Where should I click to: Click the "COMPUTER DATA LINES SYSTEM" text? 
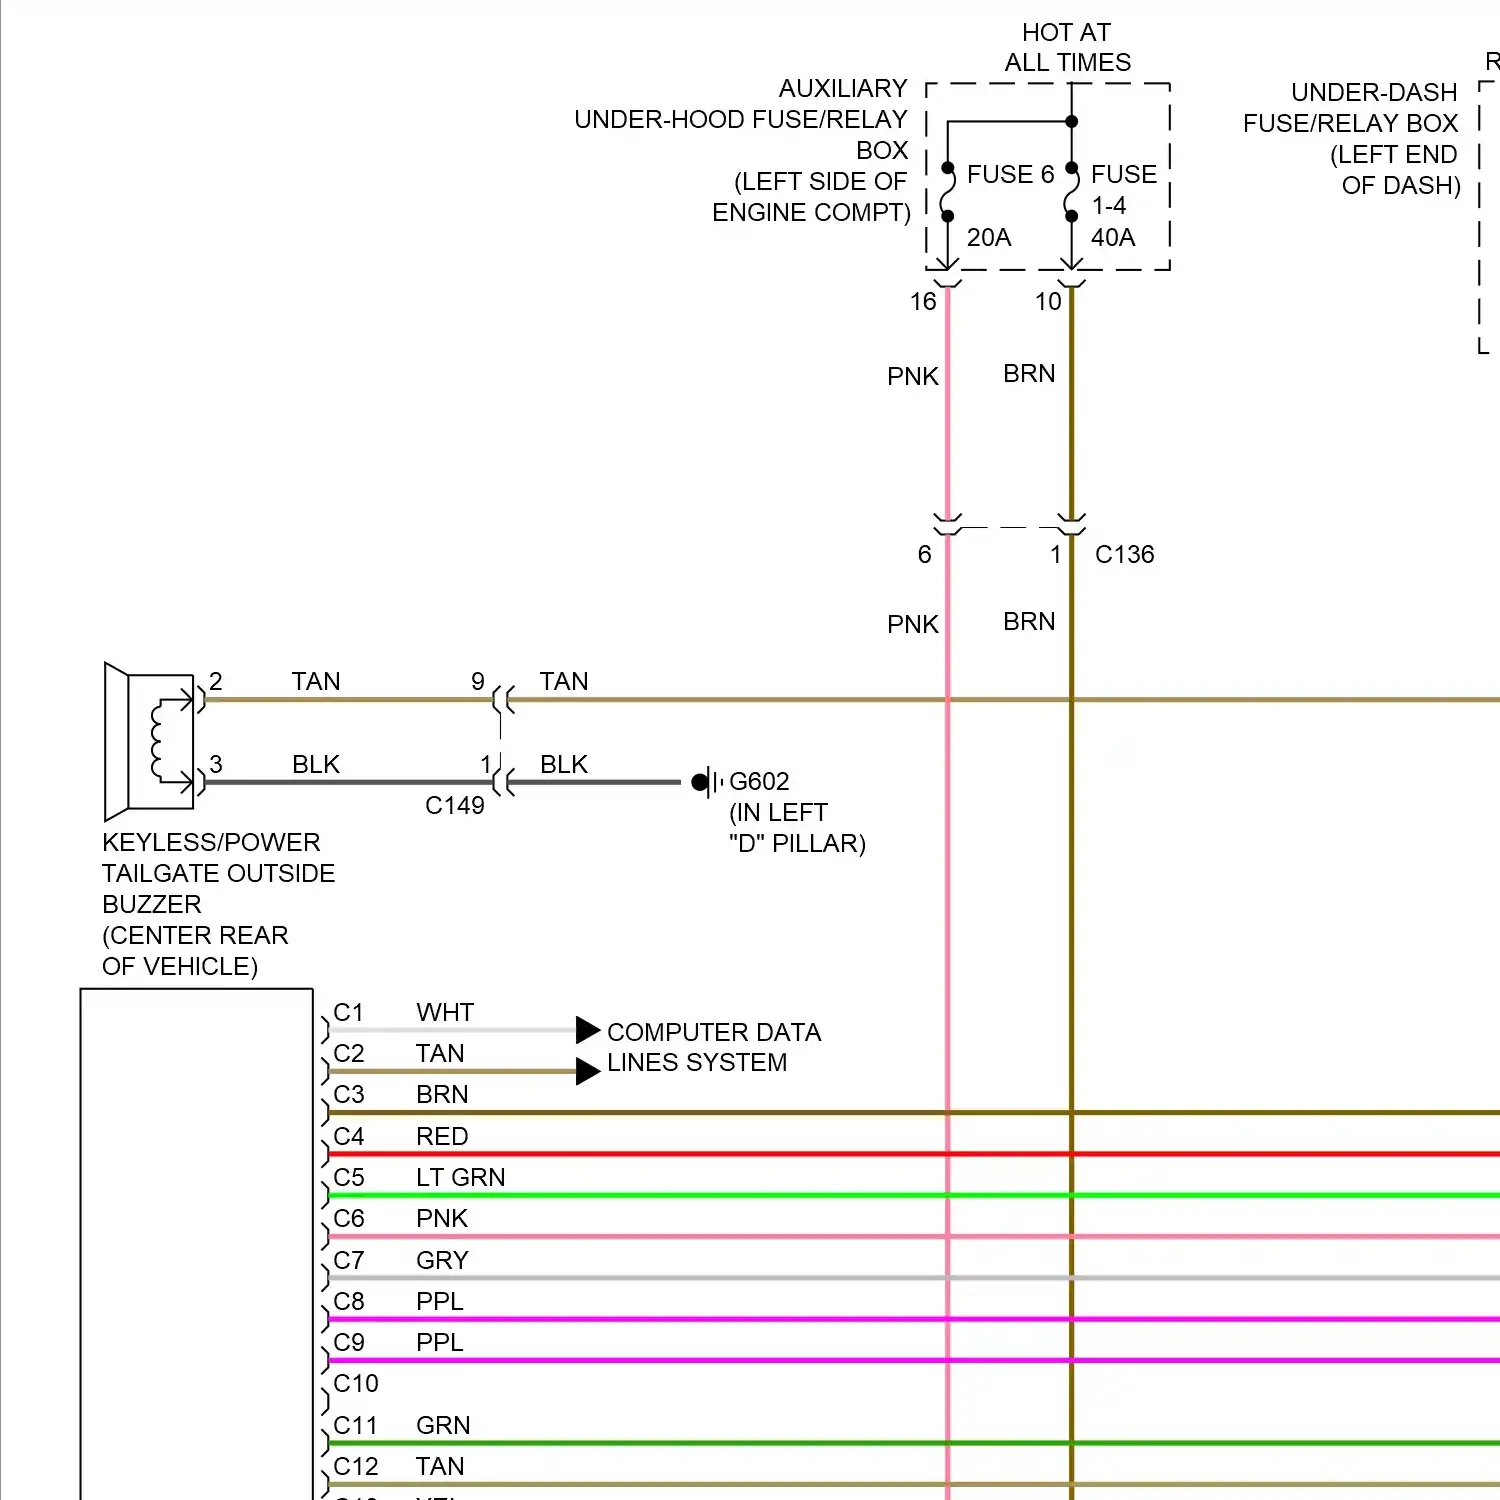[x=713, y=1047]
